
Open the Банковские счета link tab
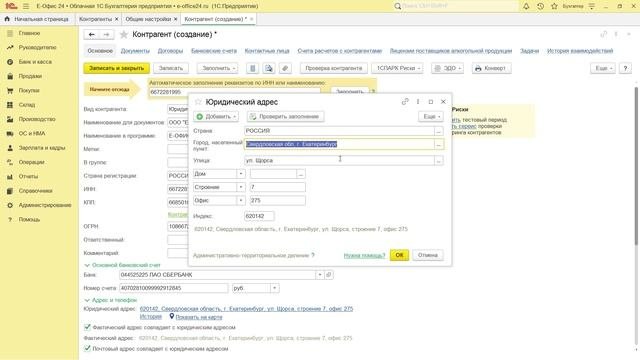click(x=214, y=51)
